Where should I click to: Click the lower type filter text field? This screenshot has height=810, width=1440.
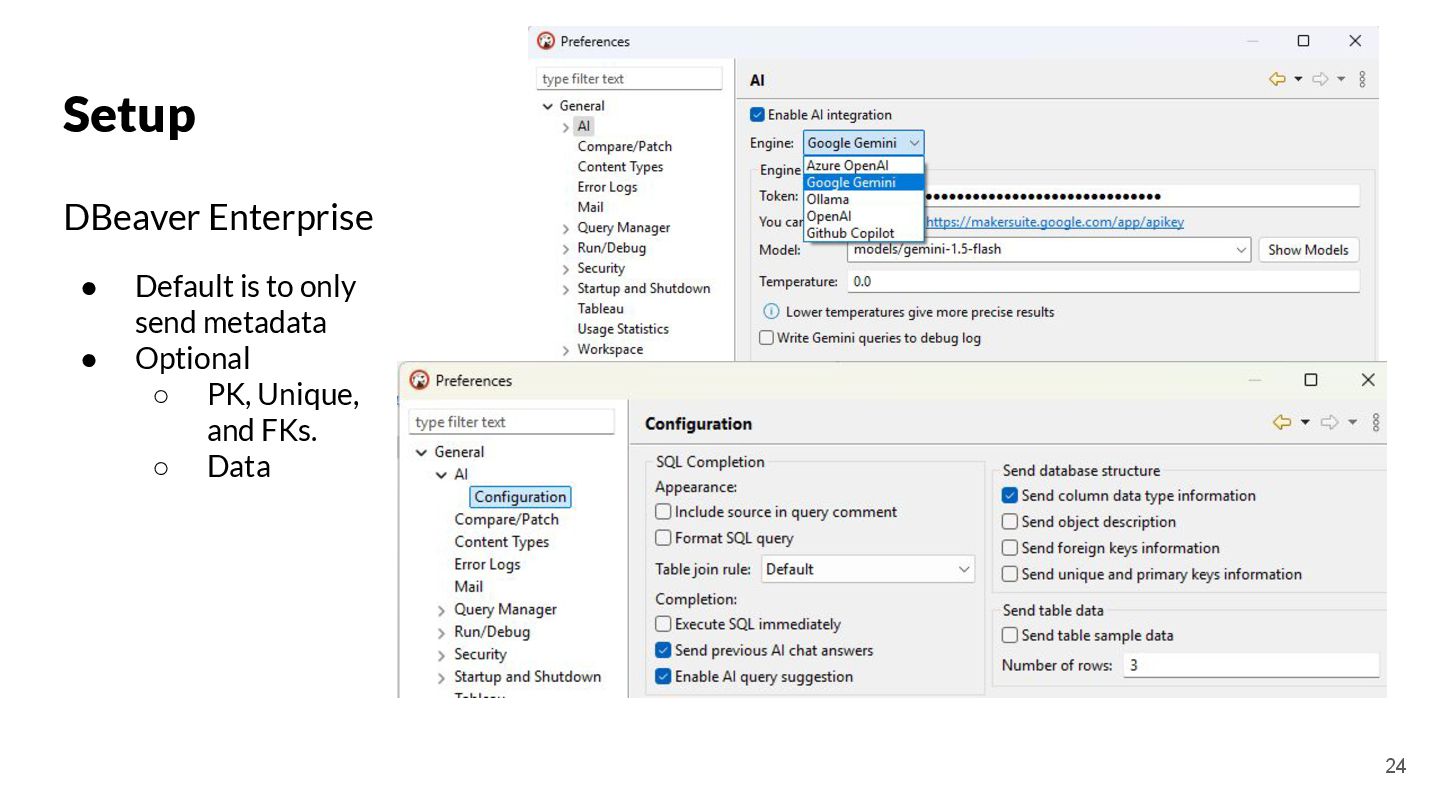pos(512,422)
